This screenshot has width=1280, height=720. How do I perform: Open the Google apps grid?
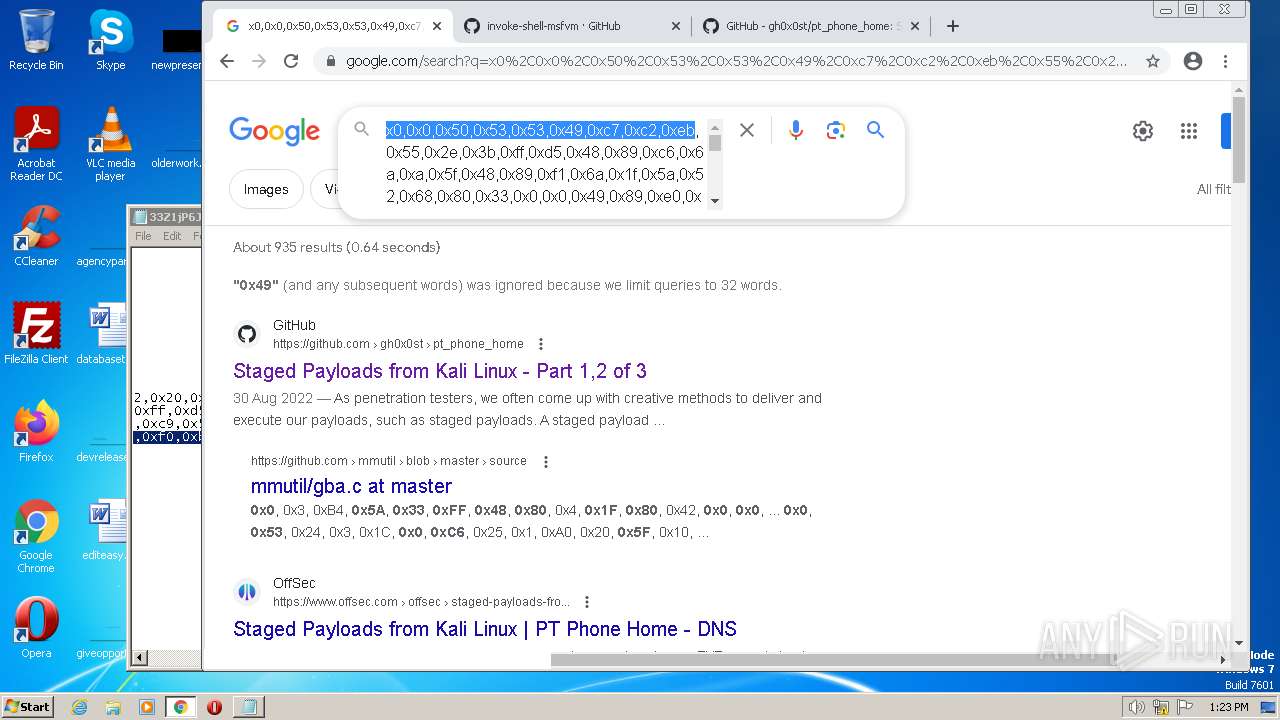pos(1189,131)
